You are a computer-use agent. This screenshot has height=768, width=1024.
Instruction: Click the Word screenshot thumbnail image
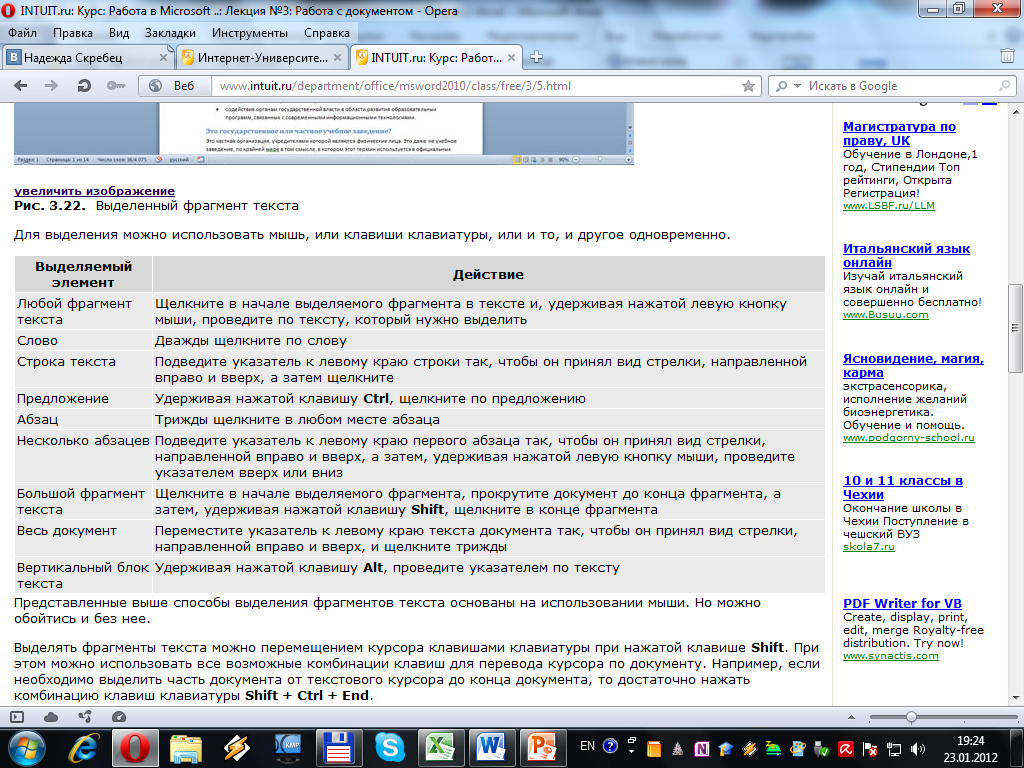[x=323, y=133]
